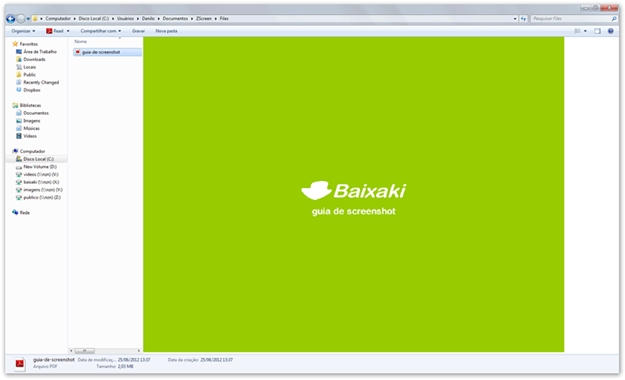Click the horizontal scrollbar under file list
The image size is (625, 380).
pos(105,351)
